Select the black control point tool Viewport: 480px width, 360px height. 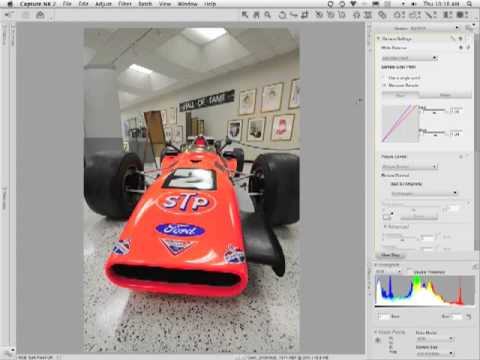point(319,15)
